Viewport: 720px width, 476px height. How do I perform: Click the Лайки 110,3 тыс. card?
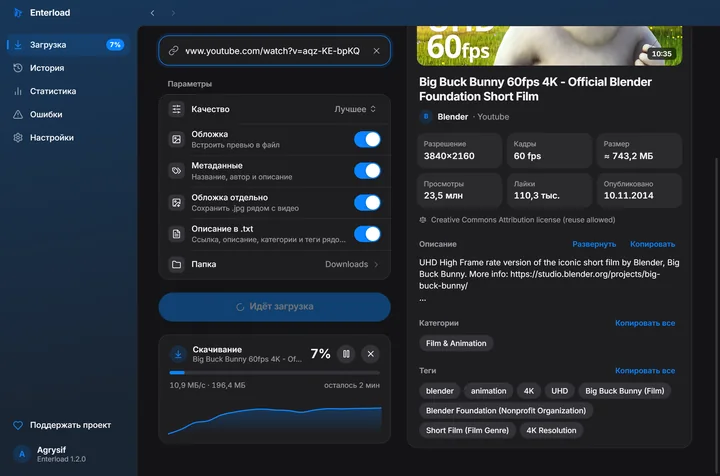point(549,190)
